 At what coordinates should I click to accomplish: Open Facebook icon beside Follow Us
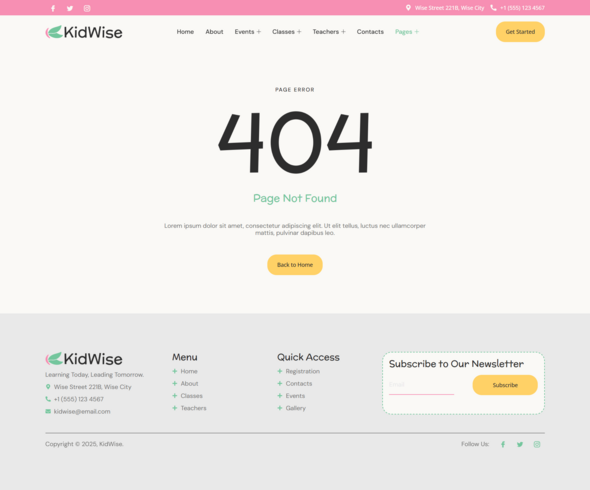point(503,444)
